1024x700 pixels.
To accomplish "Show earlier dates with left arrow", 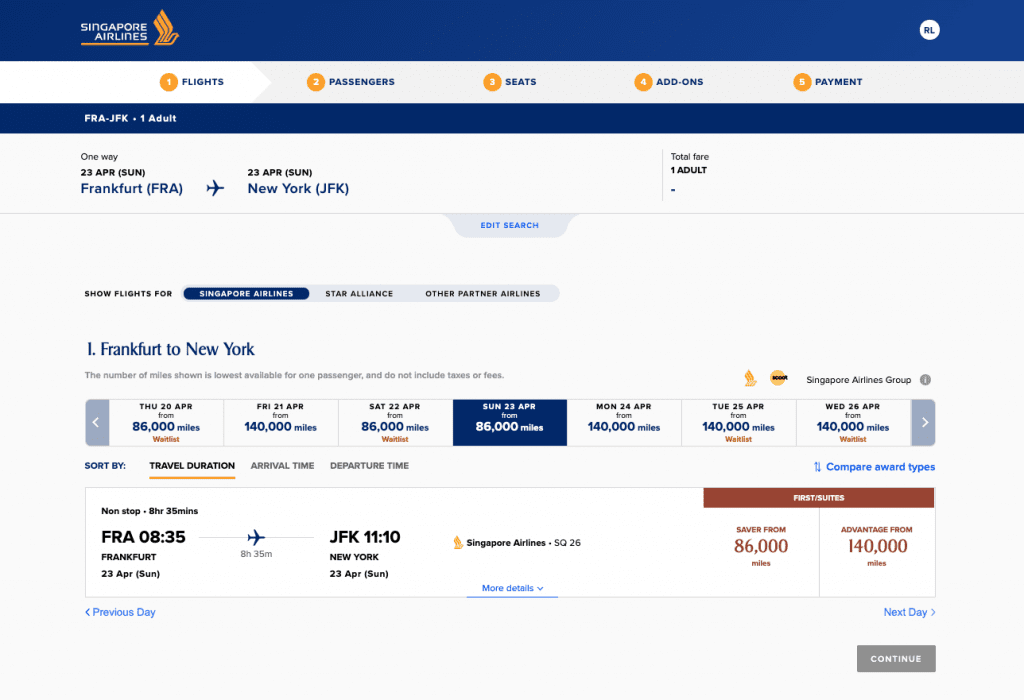I will pyautogui.click(x=97, y=422).
